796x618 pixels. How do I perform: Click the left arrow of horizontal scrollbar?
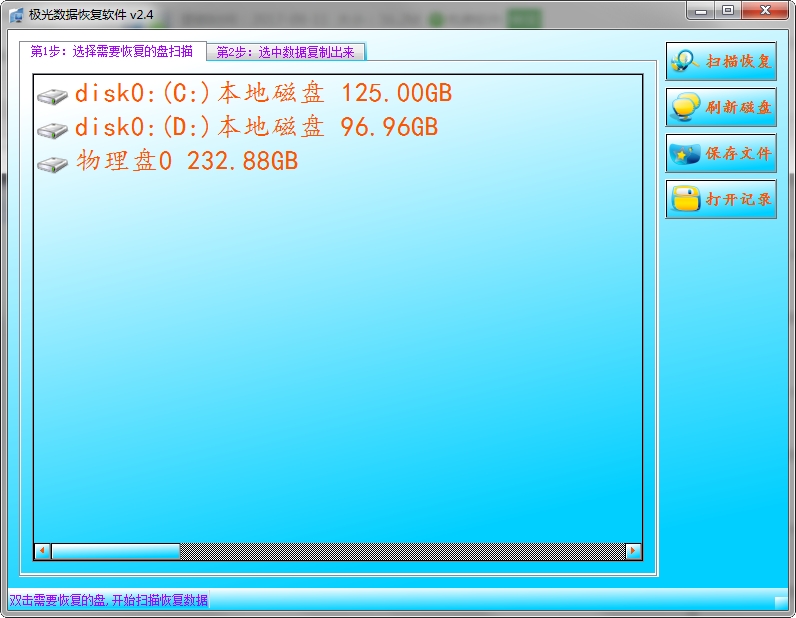(42, 551)
